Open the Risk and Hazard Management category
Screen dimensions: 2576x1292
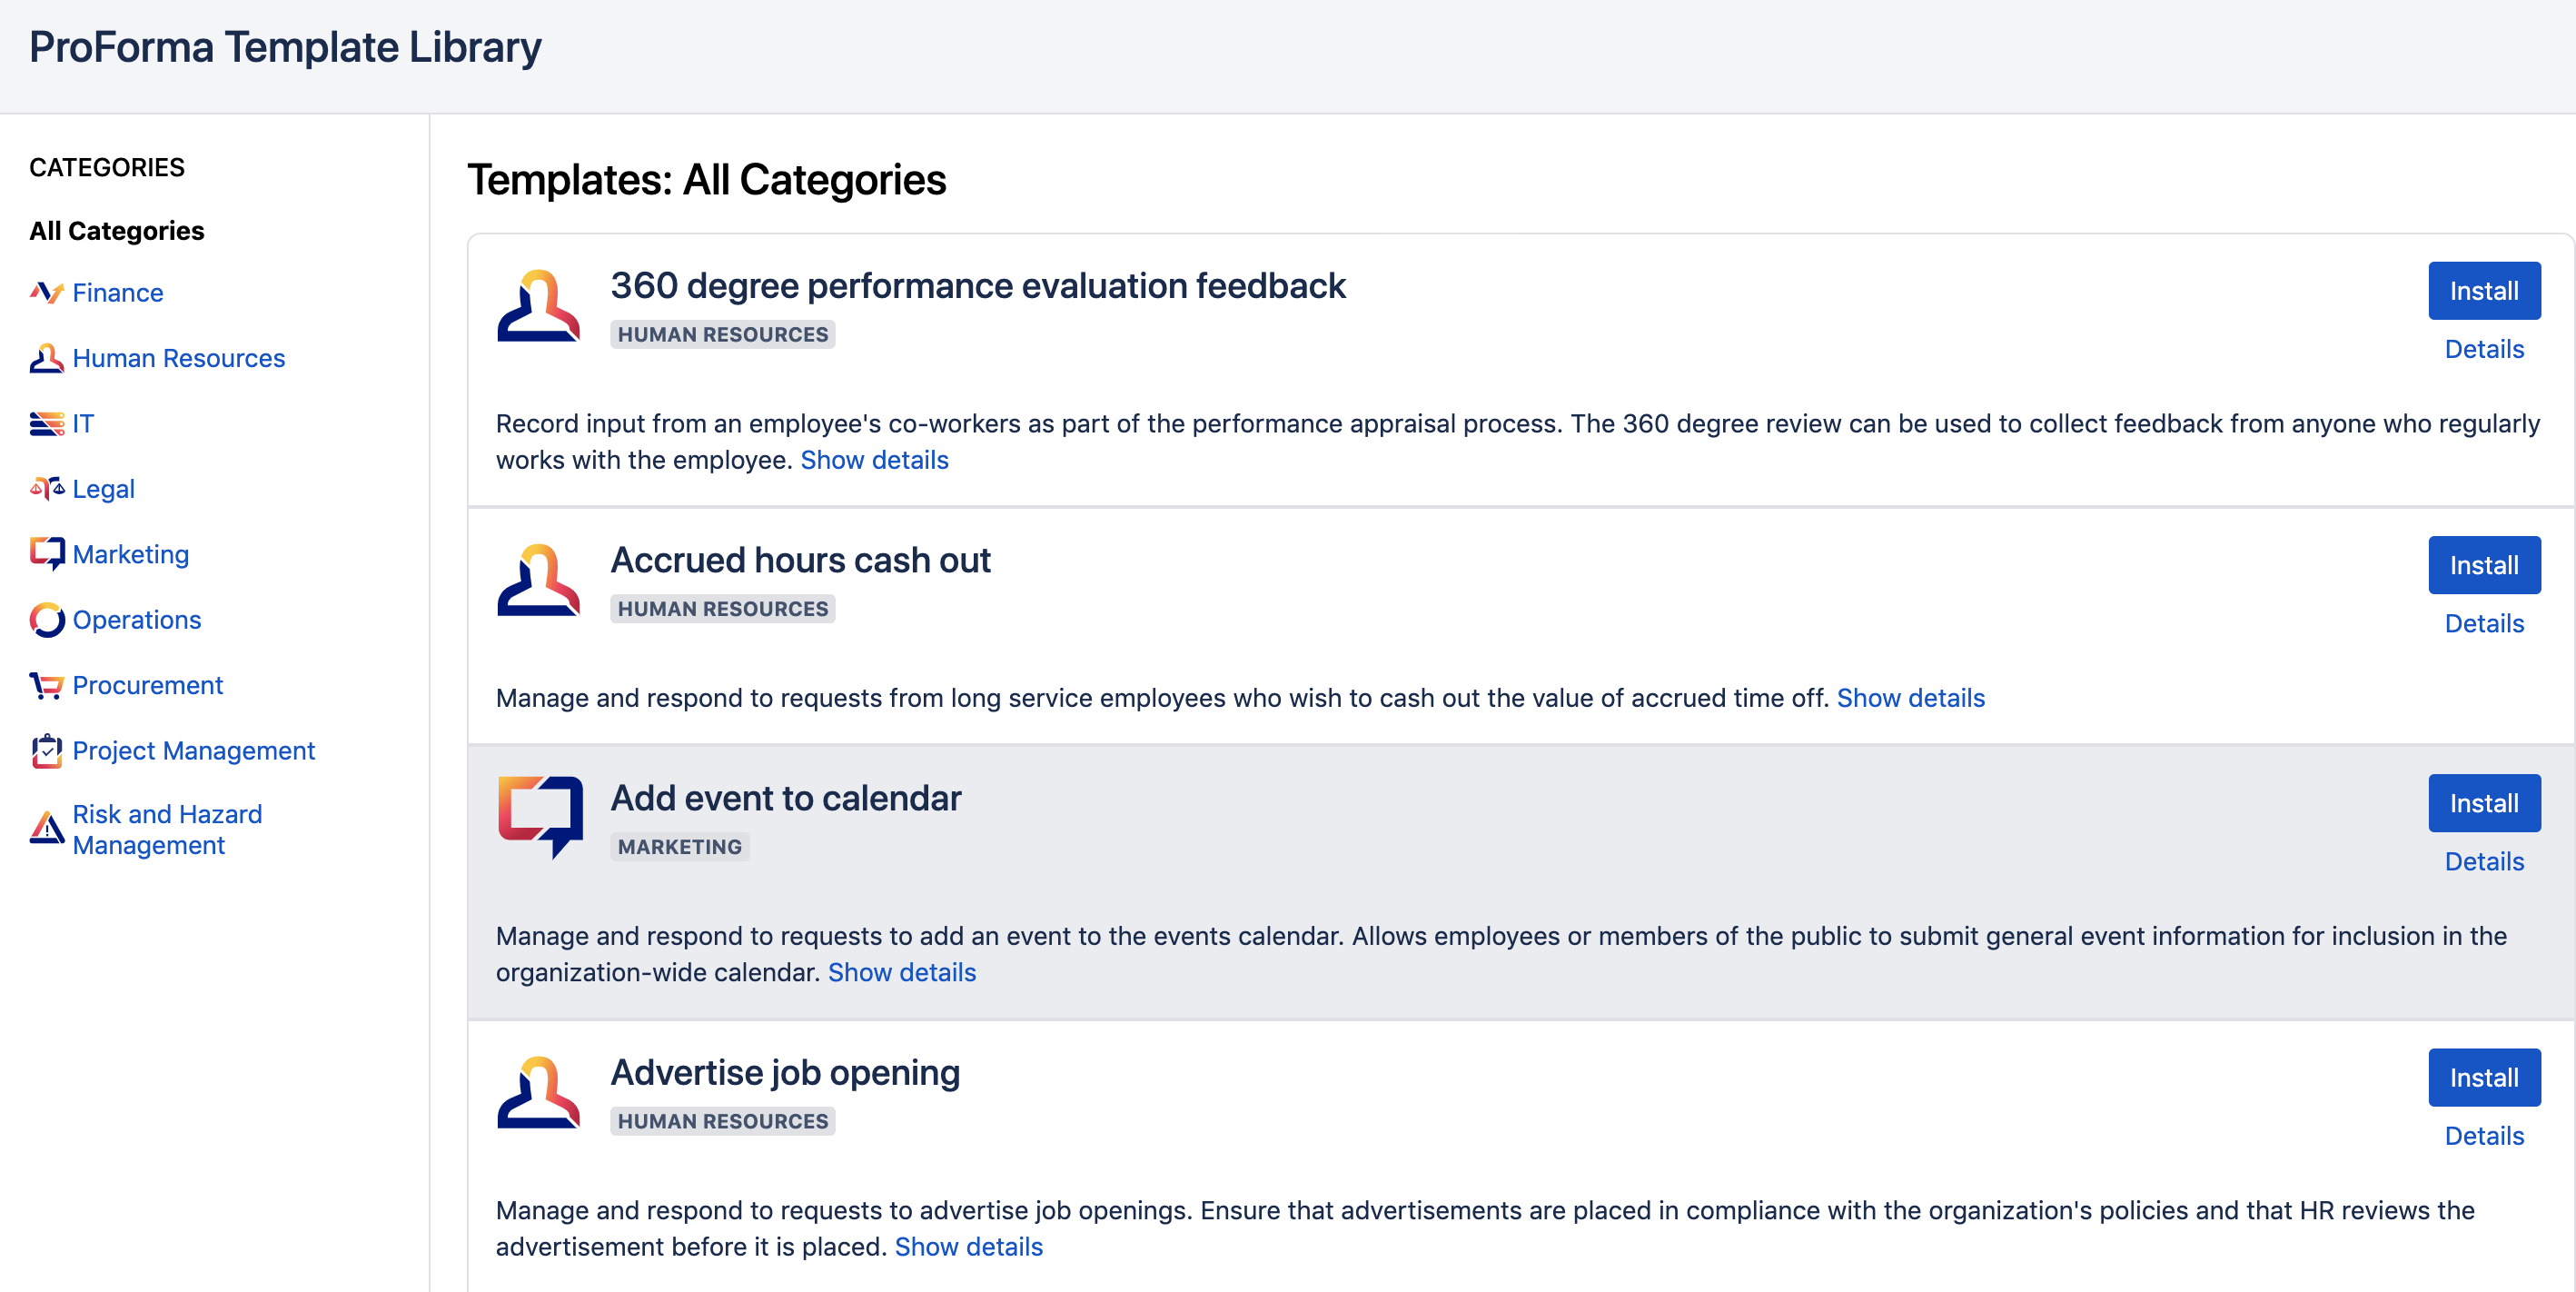pyautogui.click(x=167, y=829)
